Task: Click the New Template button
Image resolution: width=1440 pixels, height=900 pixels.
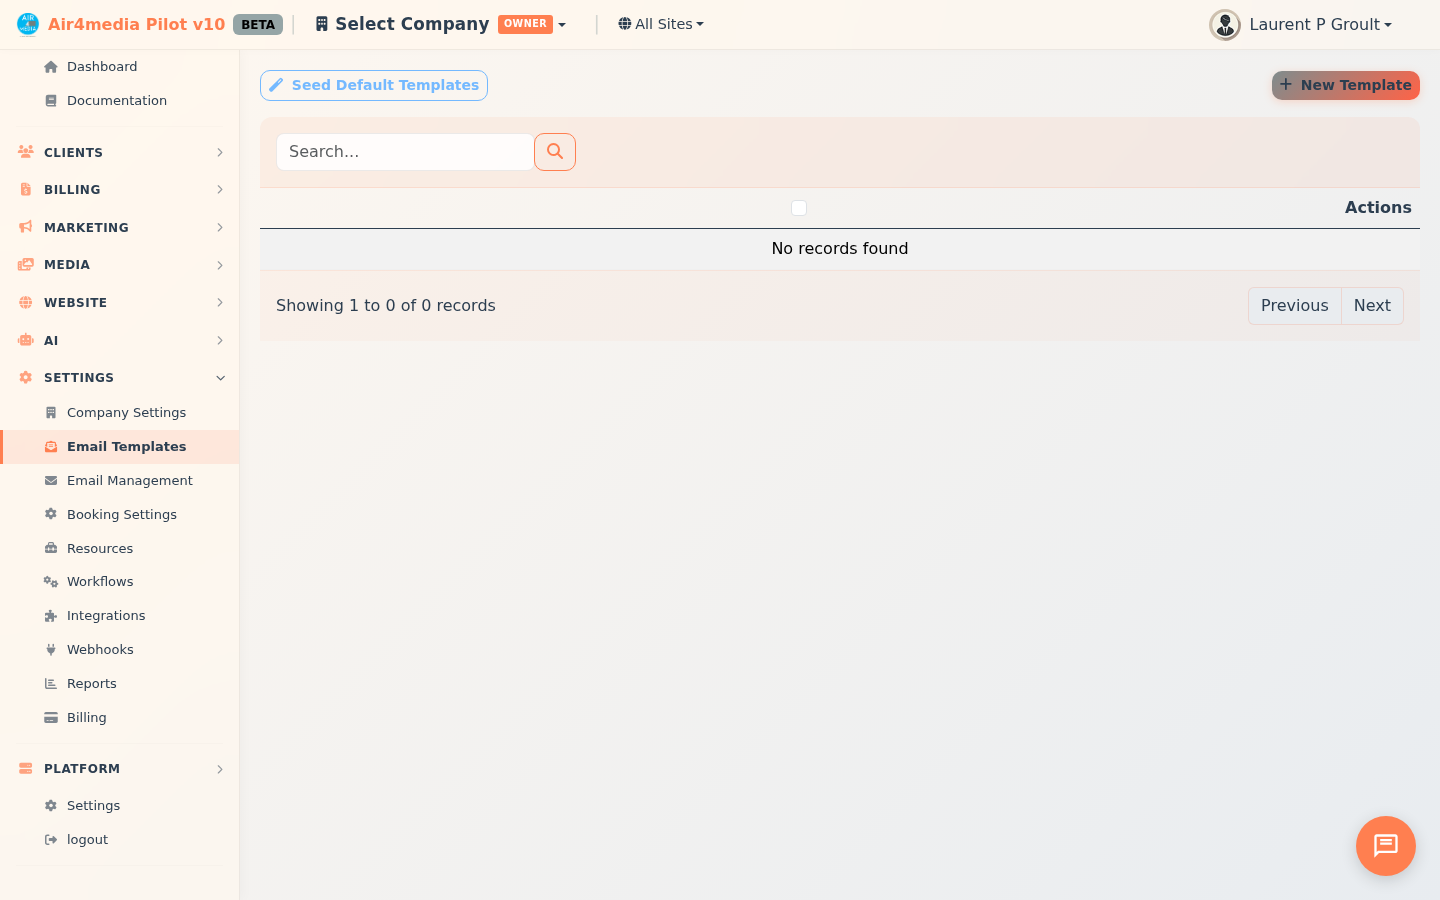Action: [1345, 85]
